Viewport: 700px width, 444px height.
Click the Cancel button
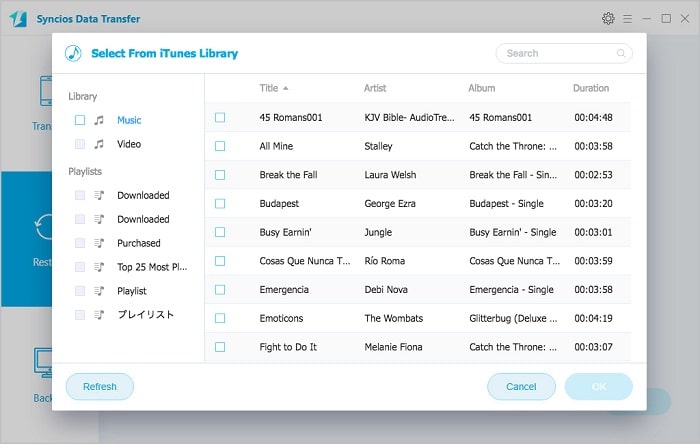click(x=521, y=386)
